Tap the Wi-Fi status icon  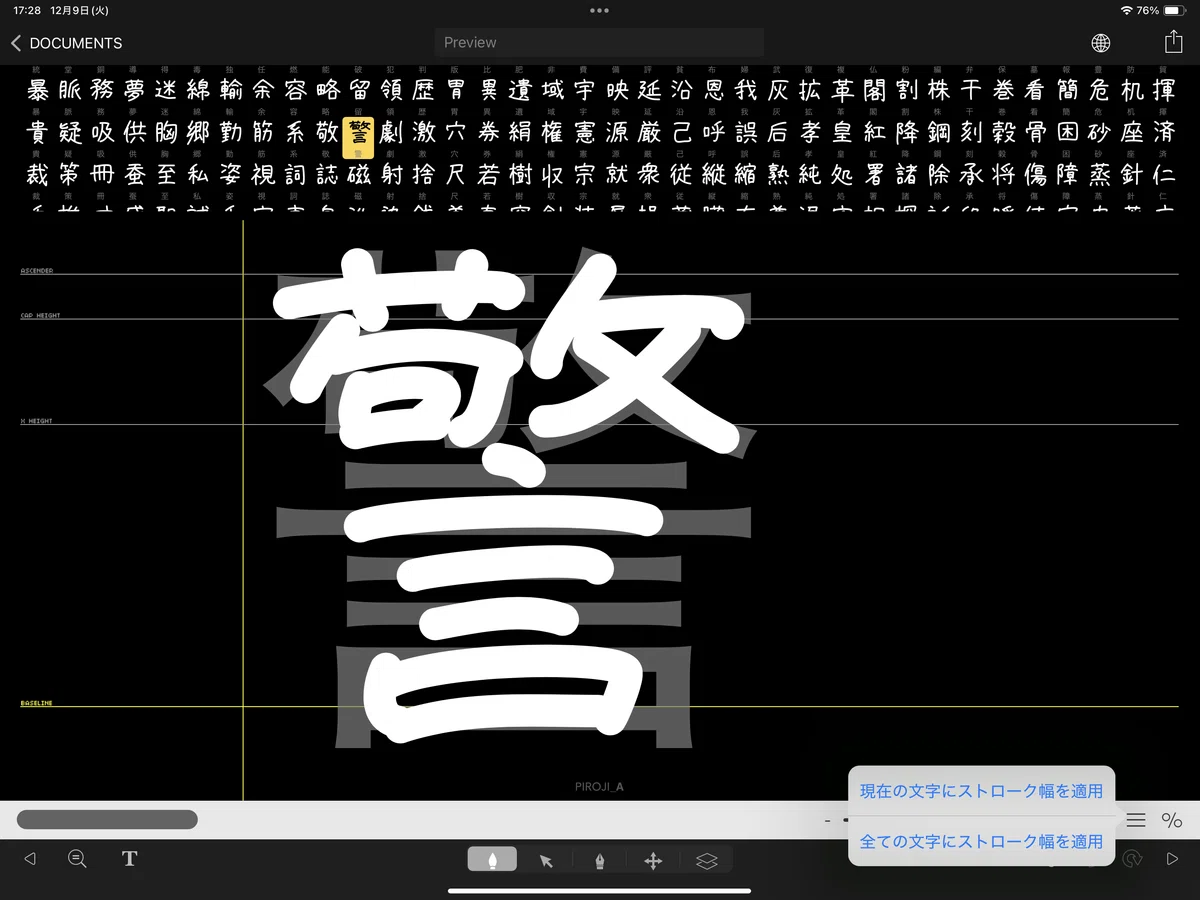click(1127, 10)
